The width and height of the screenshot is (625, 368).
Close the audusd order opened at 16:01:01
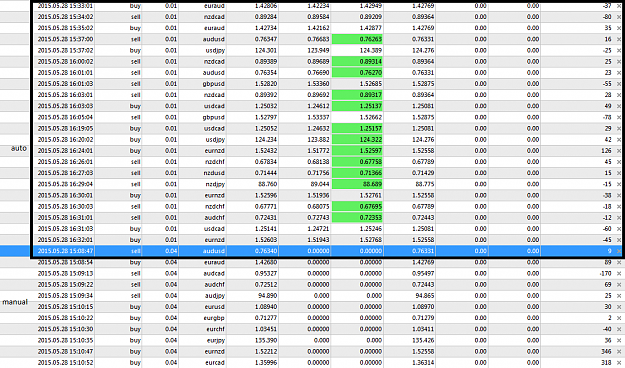619,73
